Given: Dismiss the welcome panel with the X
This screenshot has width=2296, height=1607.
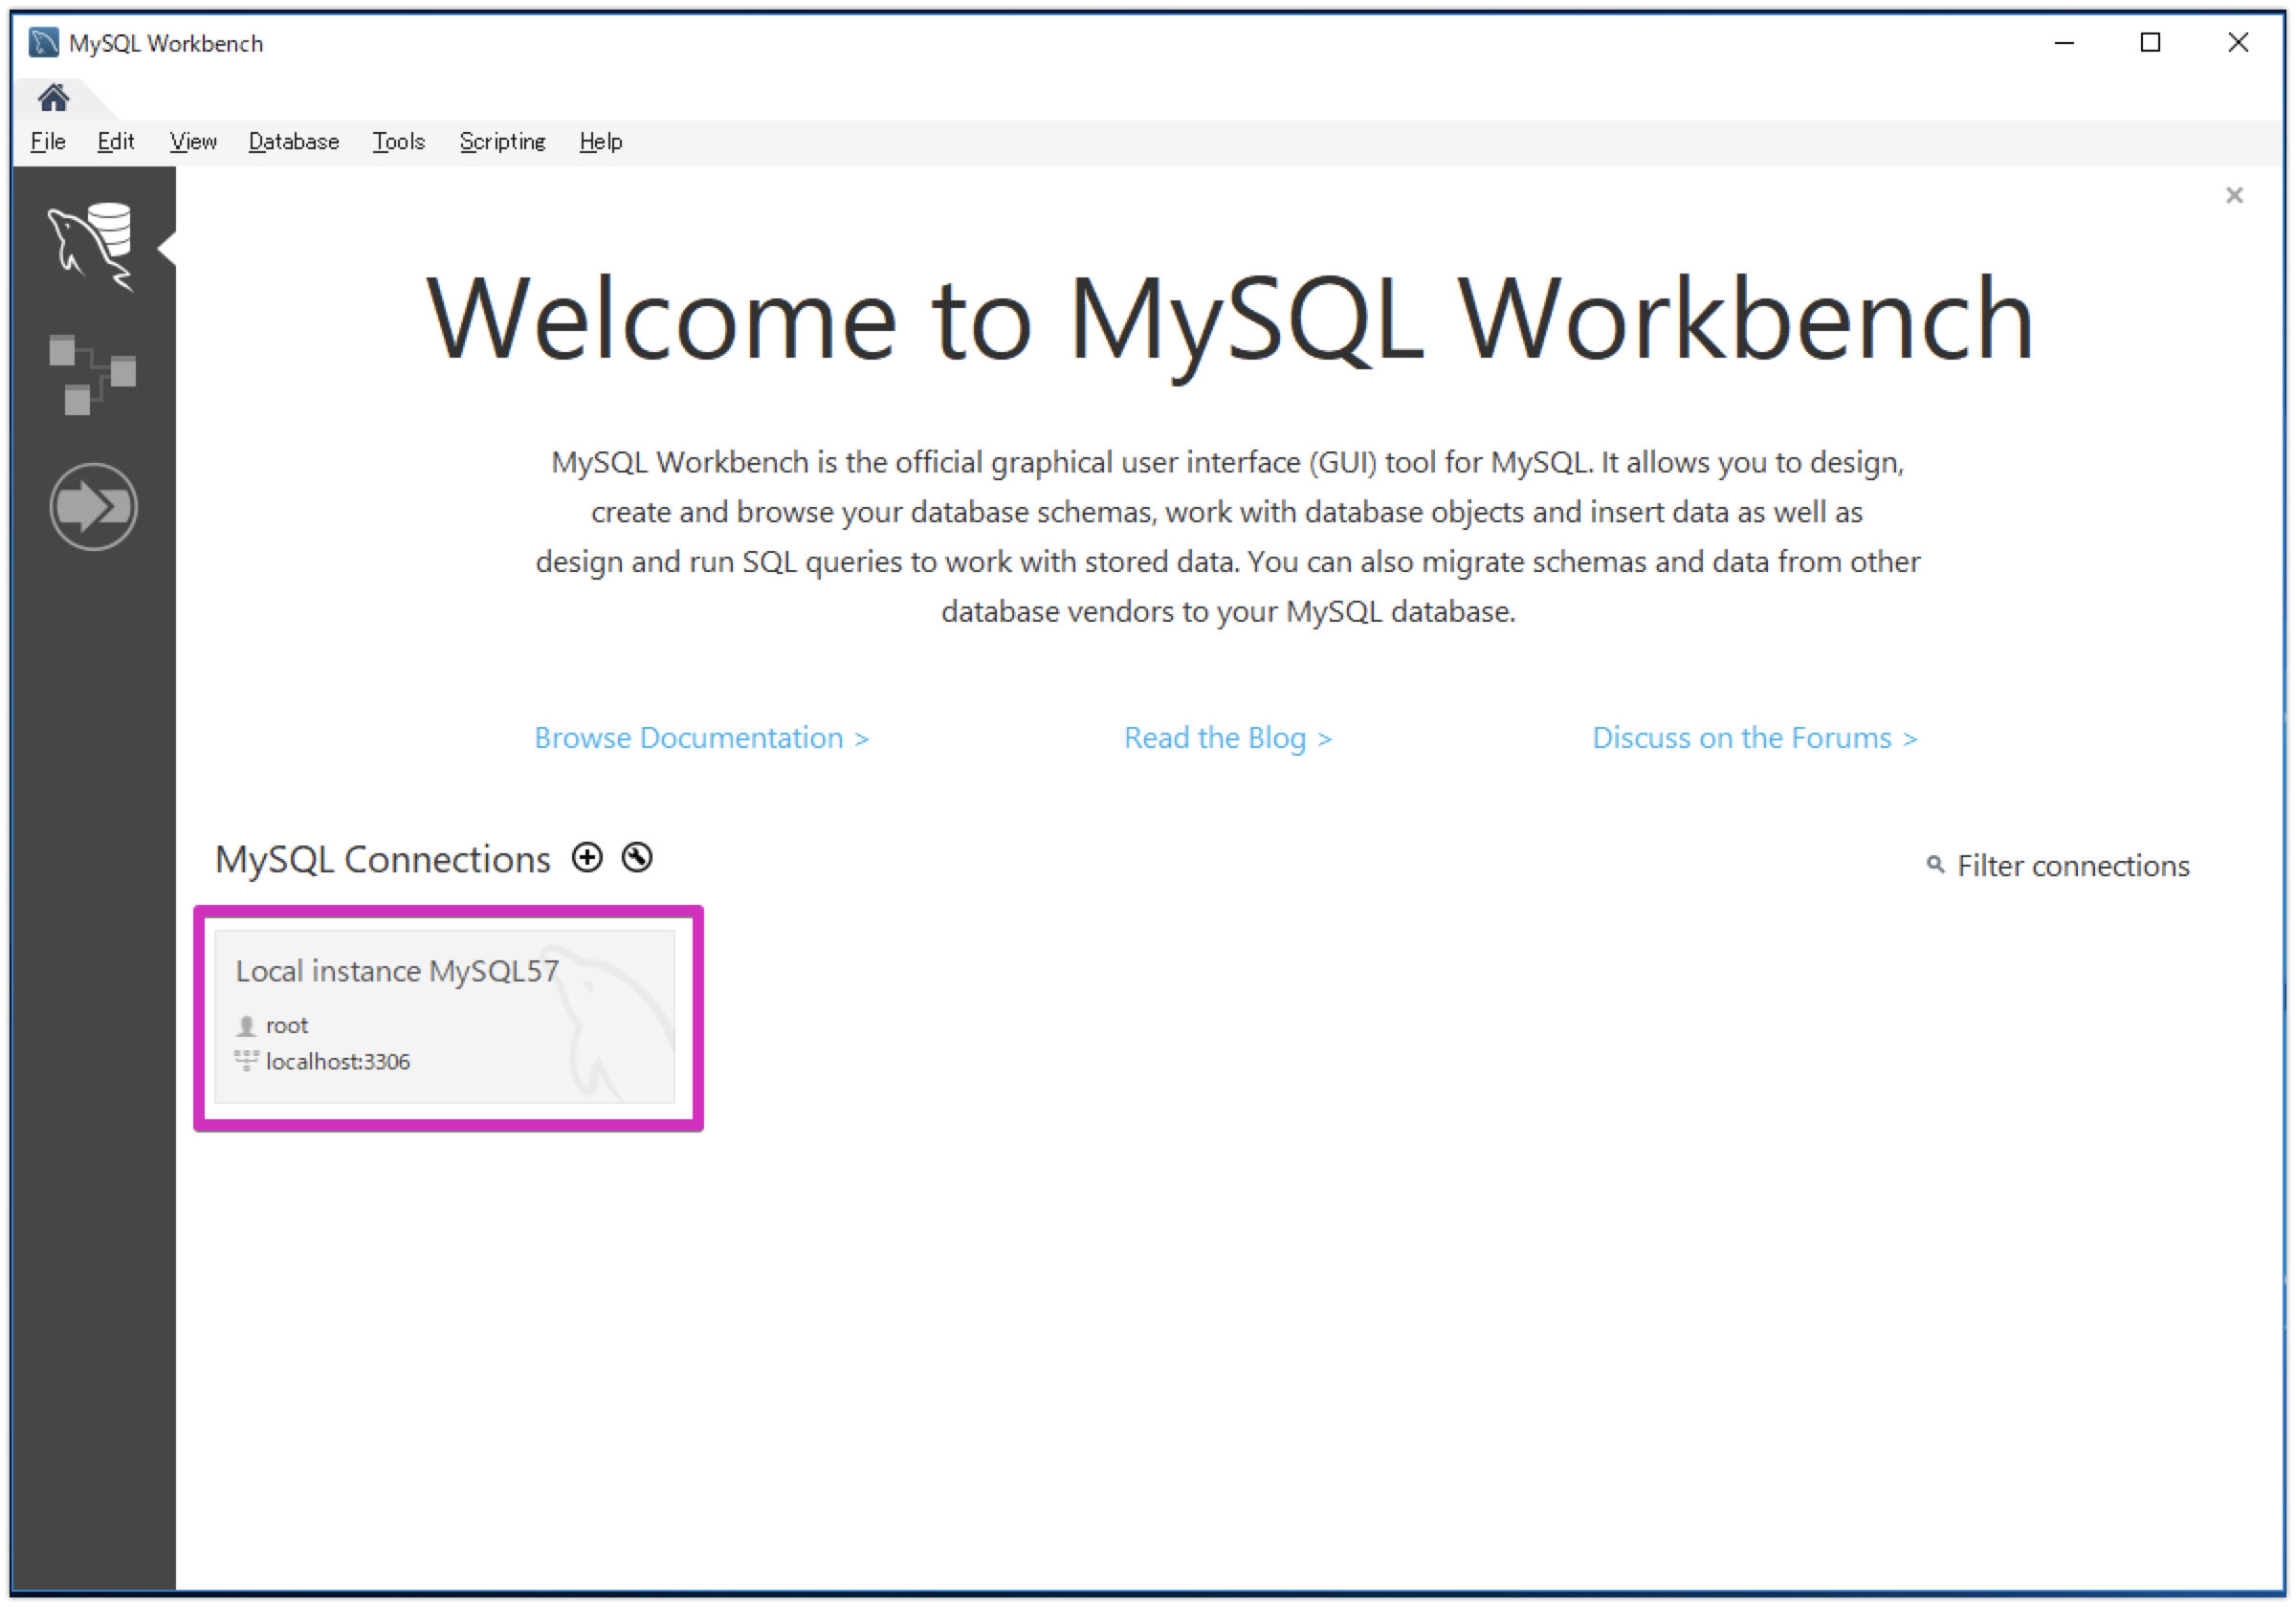Looking at the screenshot, I should point(2234,195).
